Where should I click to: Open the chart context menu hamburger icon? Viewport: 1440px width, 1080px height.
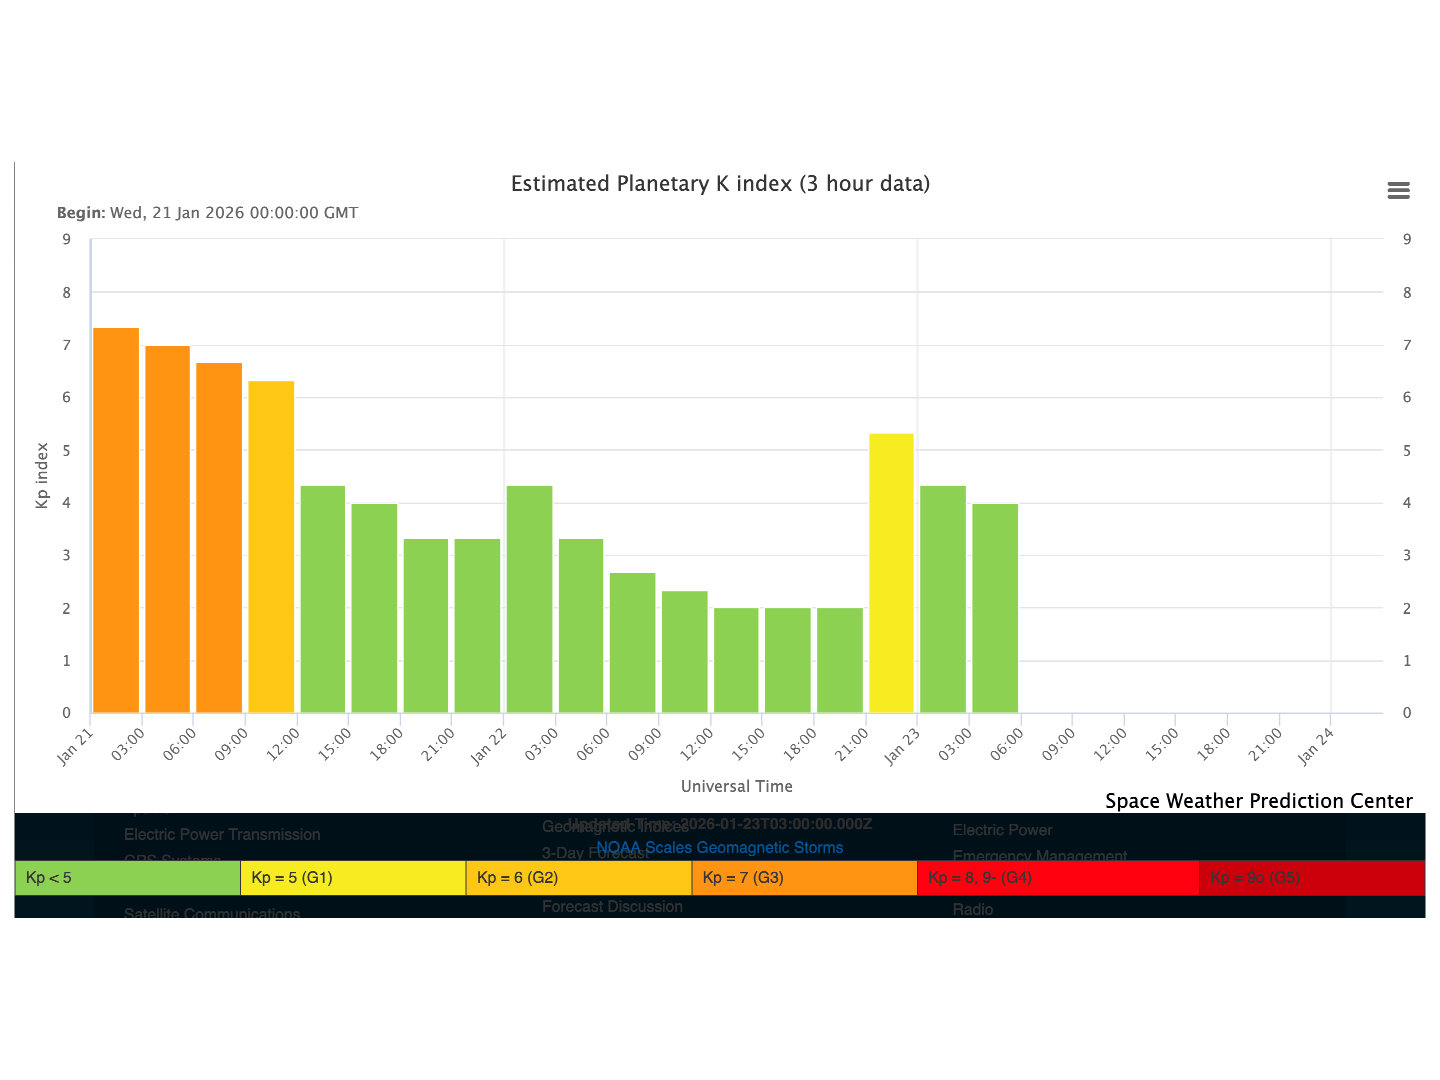coord(1398,191)
